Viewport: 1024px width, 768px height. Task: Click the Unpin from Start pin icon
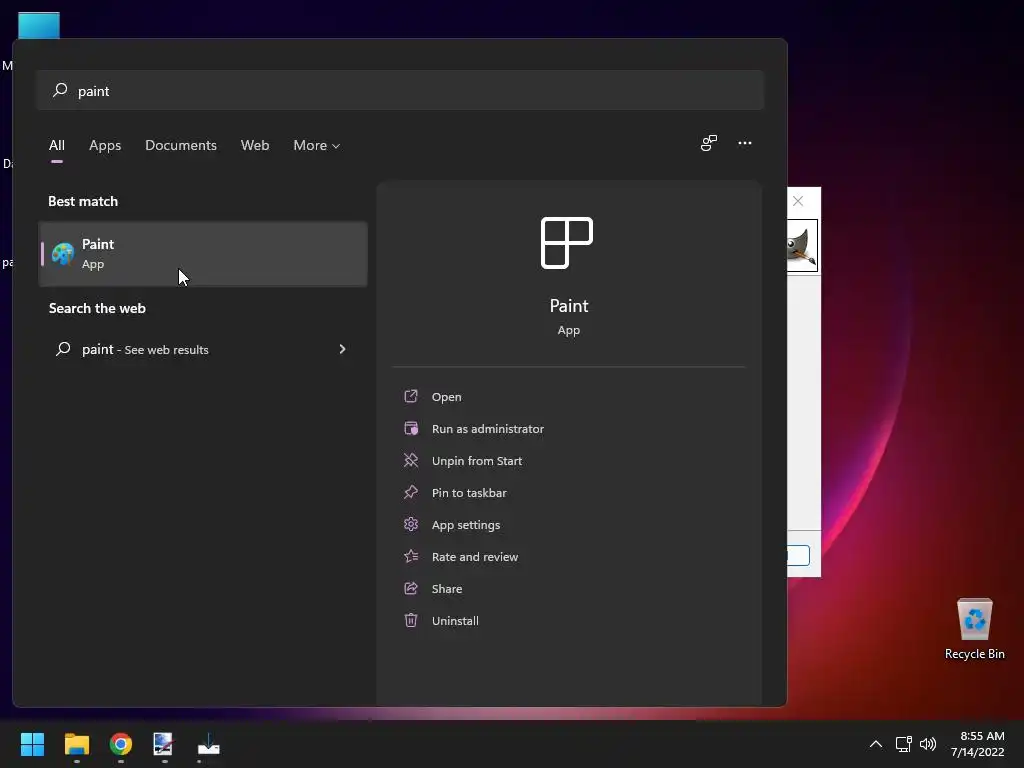[x=411, y=460]
